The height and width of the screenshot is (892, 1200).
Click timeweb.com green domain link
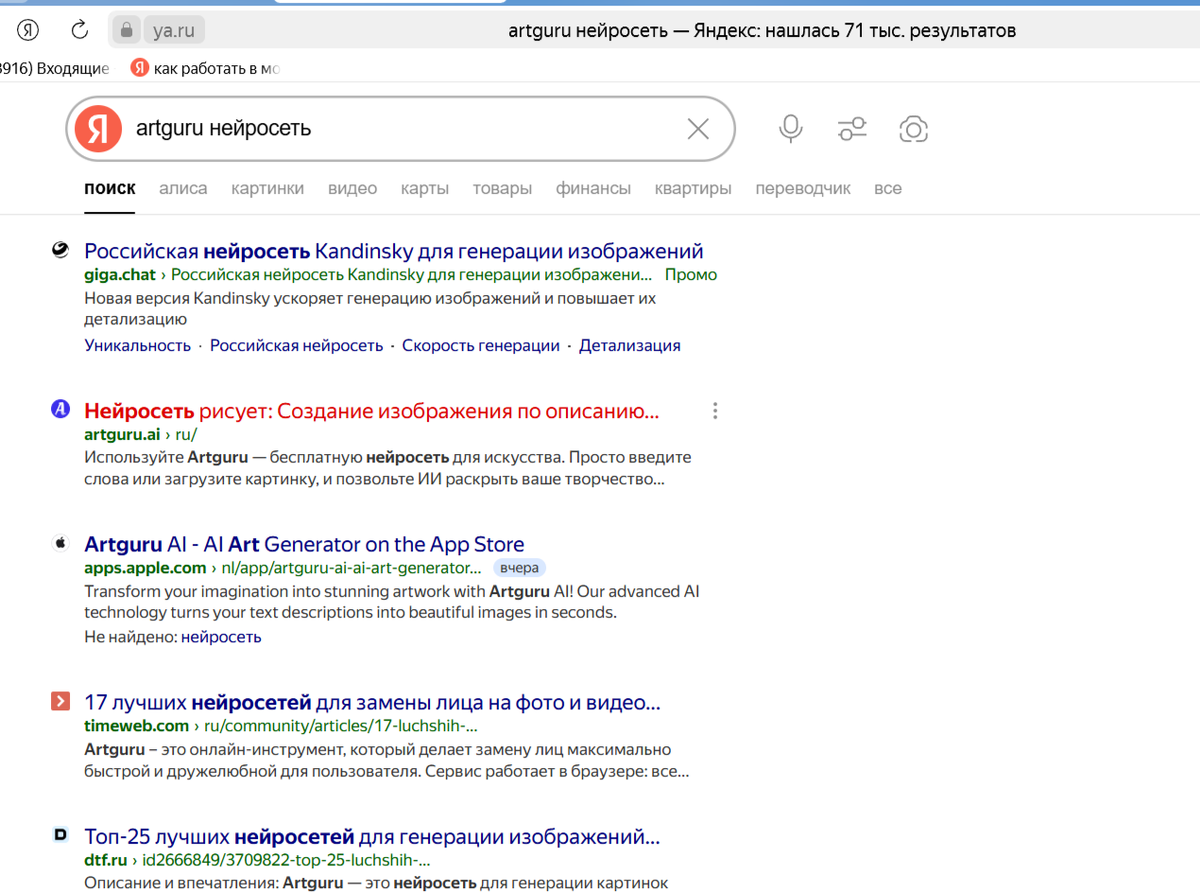136,726
